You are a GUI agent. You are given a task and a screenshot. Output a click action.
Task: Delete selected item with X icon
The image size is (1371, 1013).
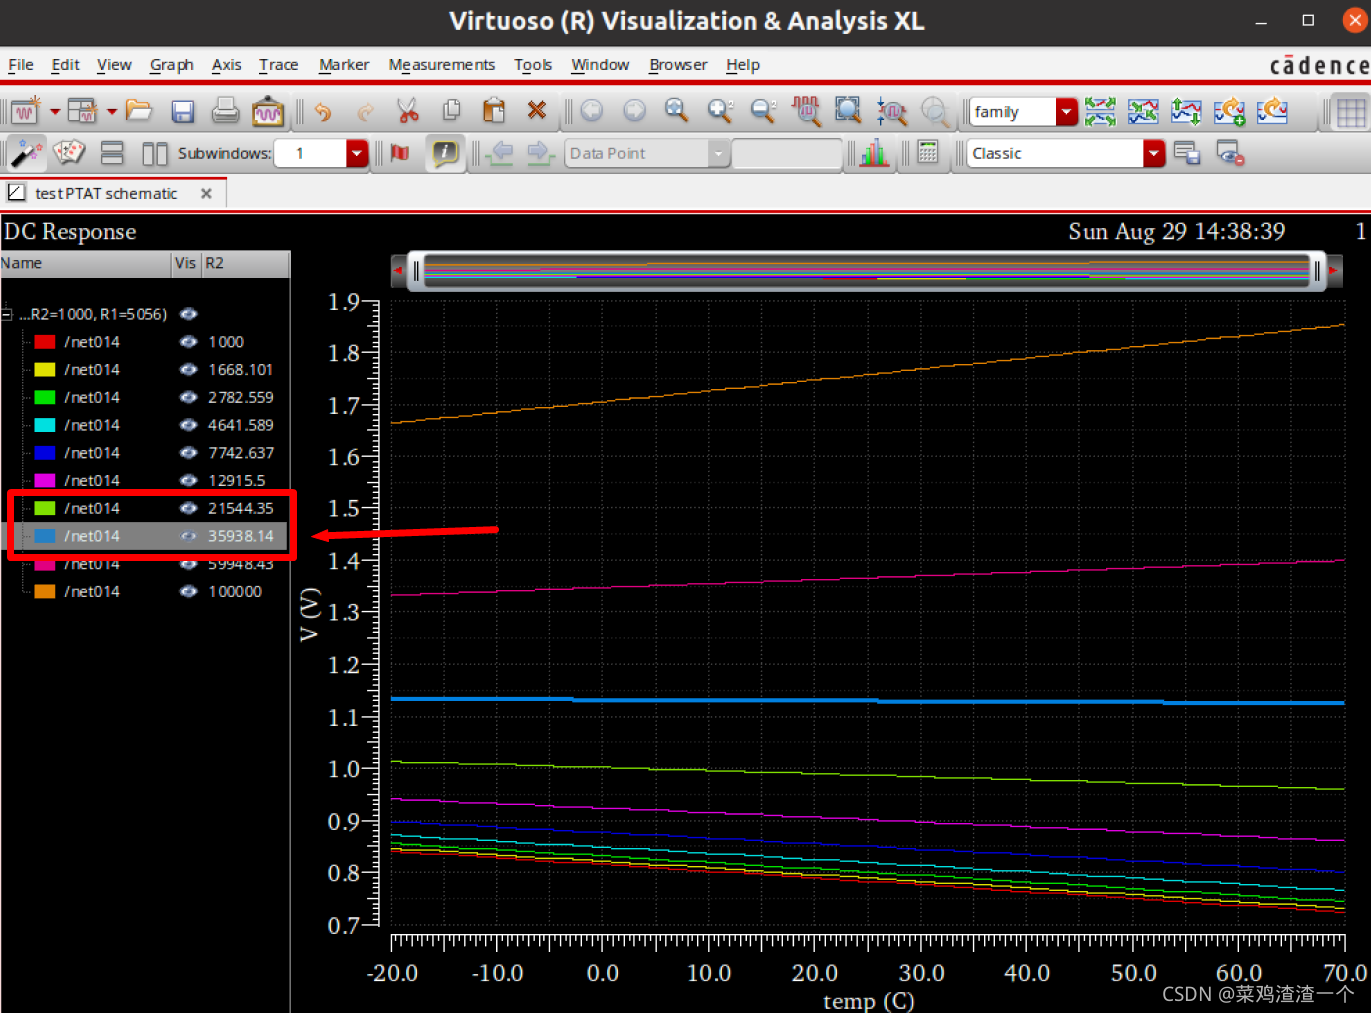(x=537, y=111)
